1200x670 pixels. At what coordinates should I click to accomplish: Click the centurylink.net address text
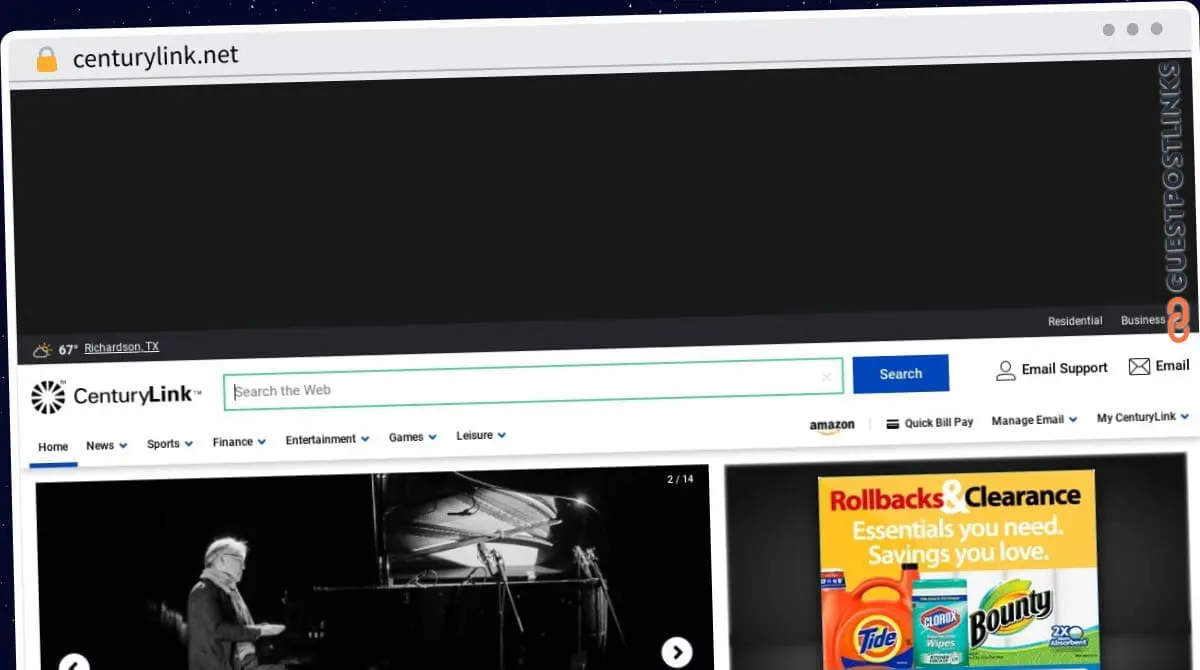coord(156,56)
